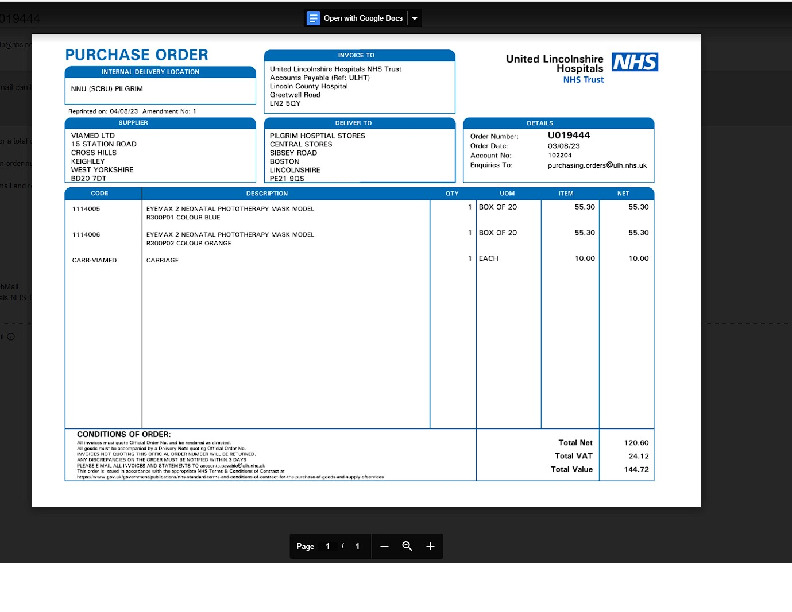Select the order number U019444
The width and height of the screenshot is (792, 612).
[x=568, y=134]
